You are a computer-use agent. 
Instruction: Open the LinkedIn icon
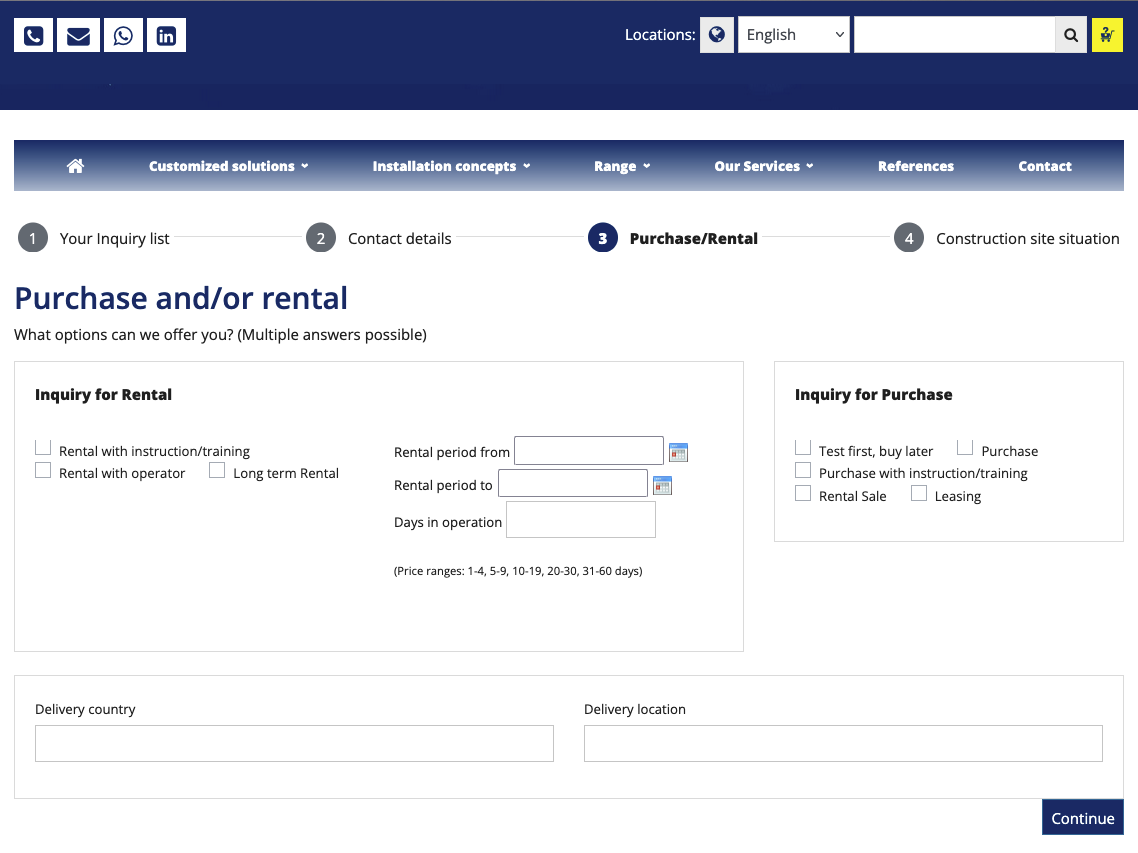166,36
